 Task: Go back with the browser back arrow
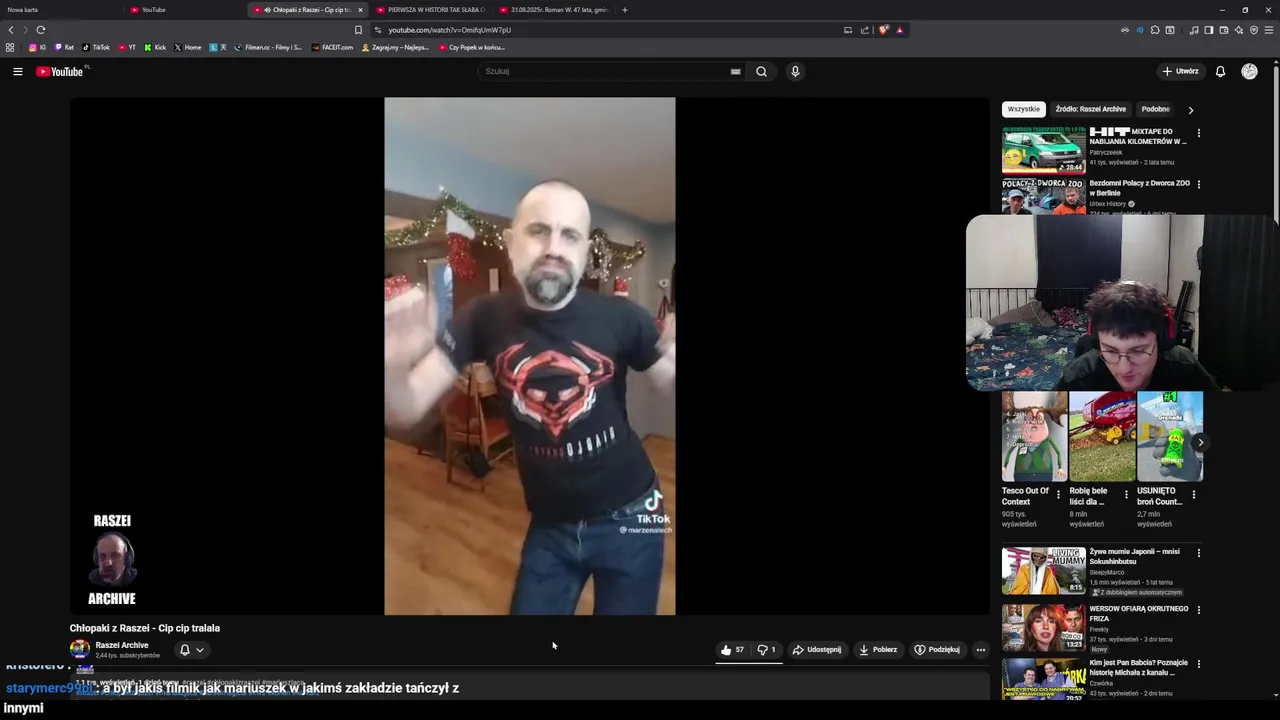pos(11,30)
